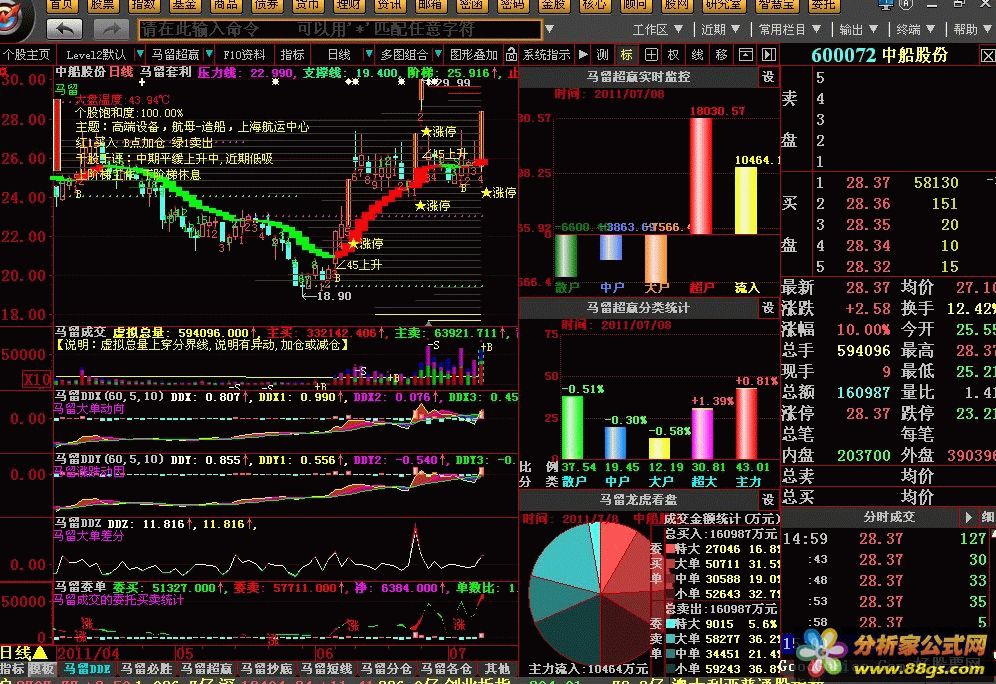This screenshot has height=684, width=996.
Task: Click the play triangle after 系统指示
Action: pos(583,55)
